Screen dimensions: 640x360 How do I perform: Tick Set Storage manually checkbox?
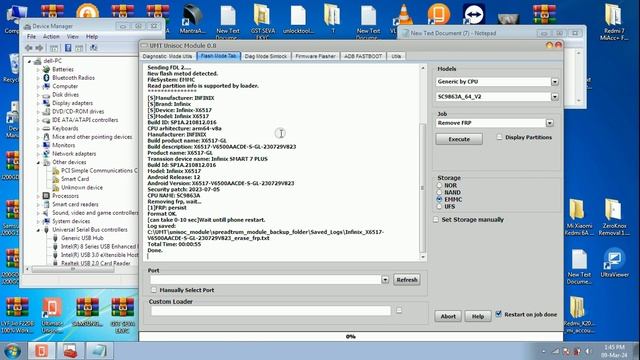(x=436, y=220)
